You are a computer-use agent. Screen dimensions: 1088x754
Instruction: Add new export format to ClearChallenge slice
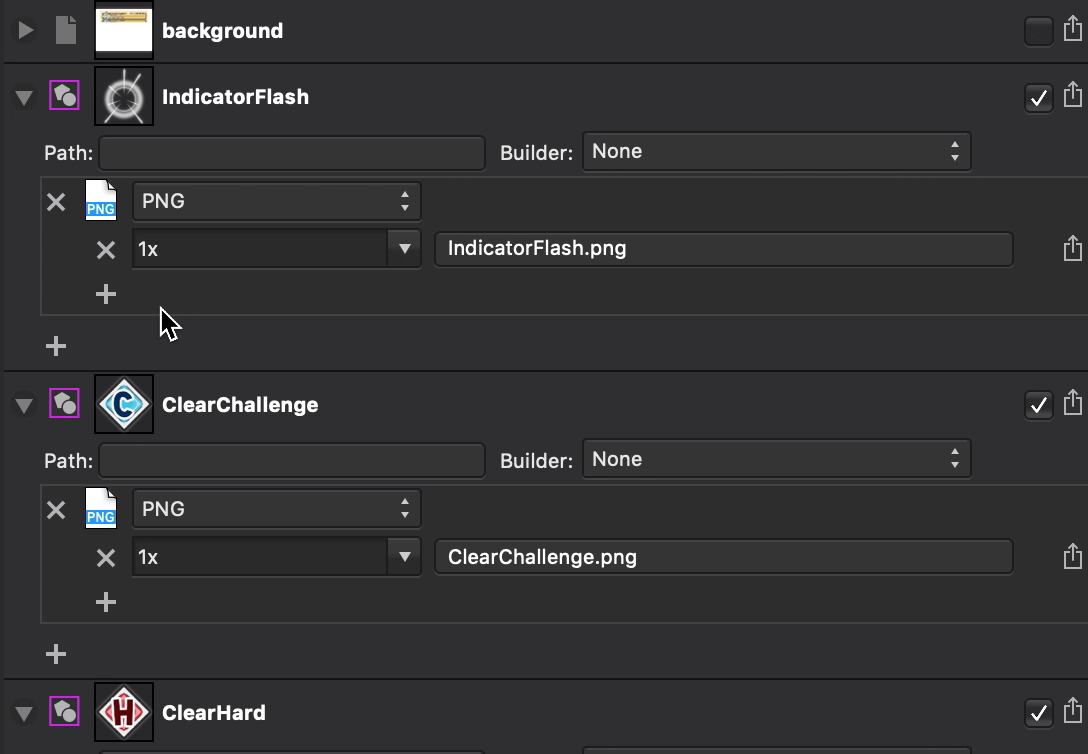tap(56, 654)
